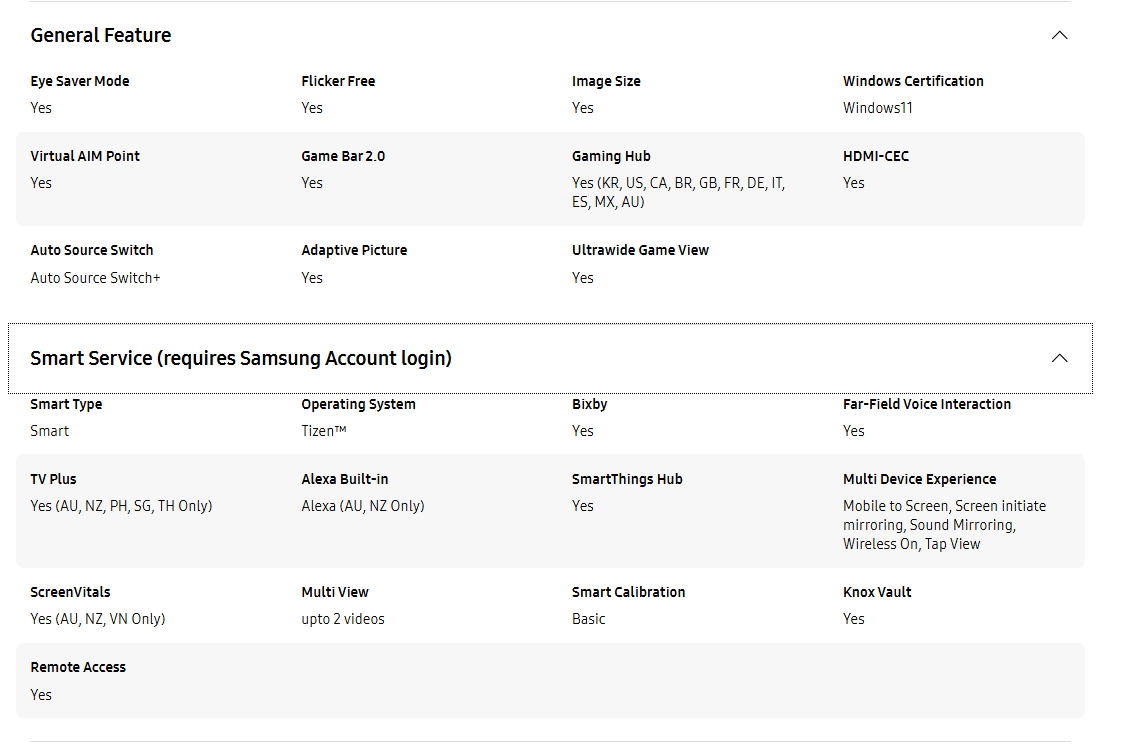This screenshot has height=744, width=1128.
Task: Select the Auto Source Switch+ value
Action: [95, 278]
